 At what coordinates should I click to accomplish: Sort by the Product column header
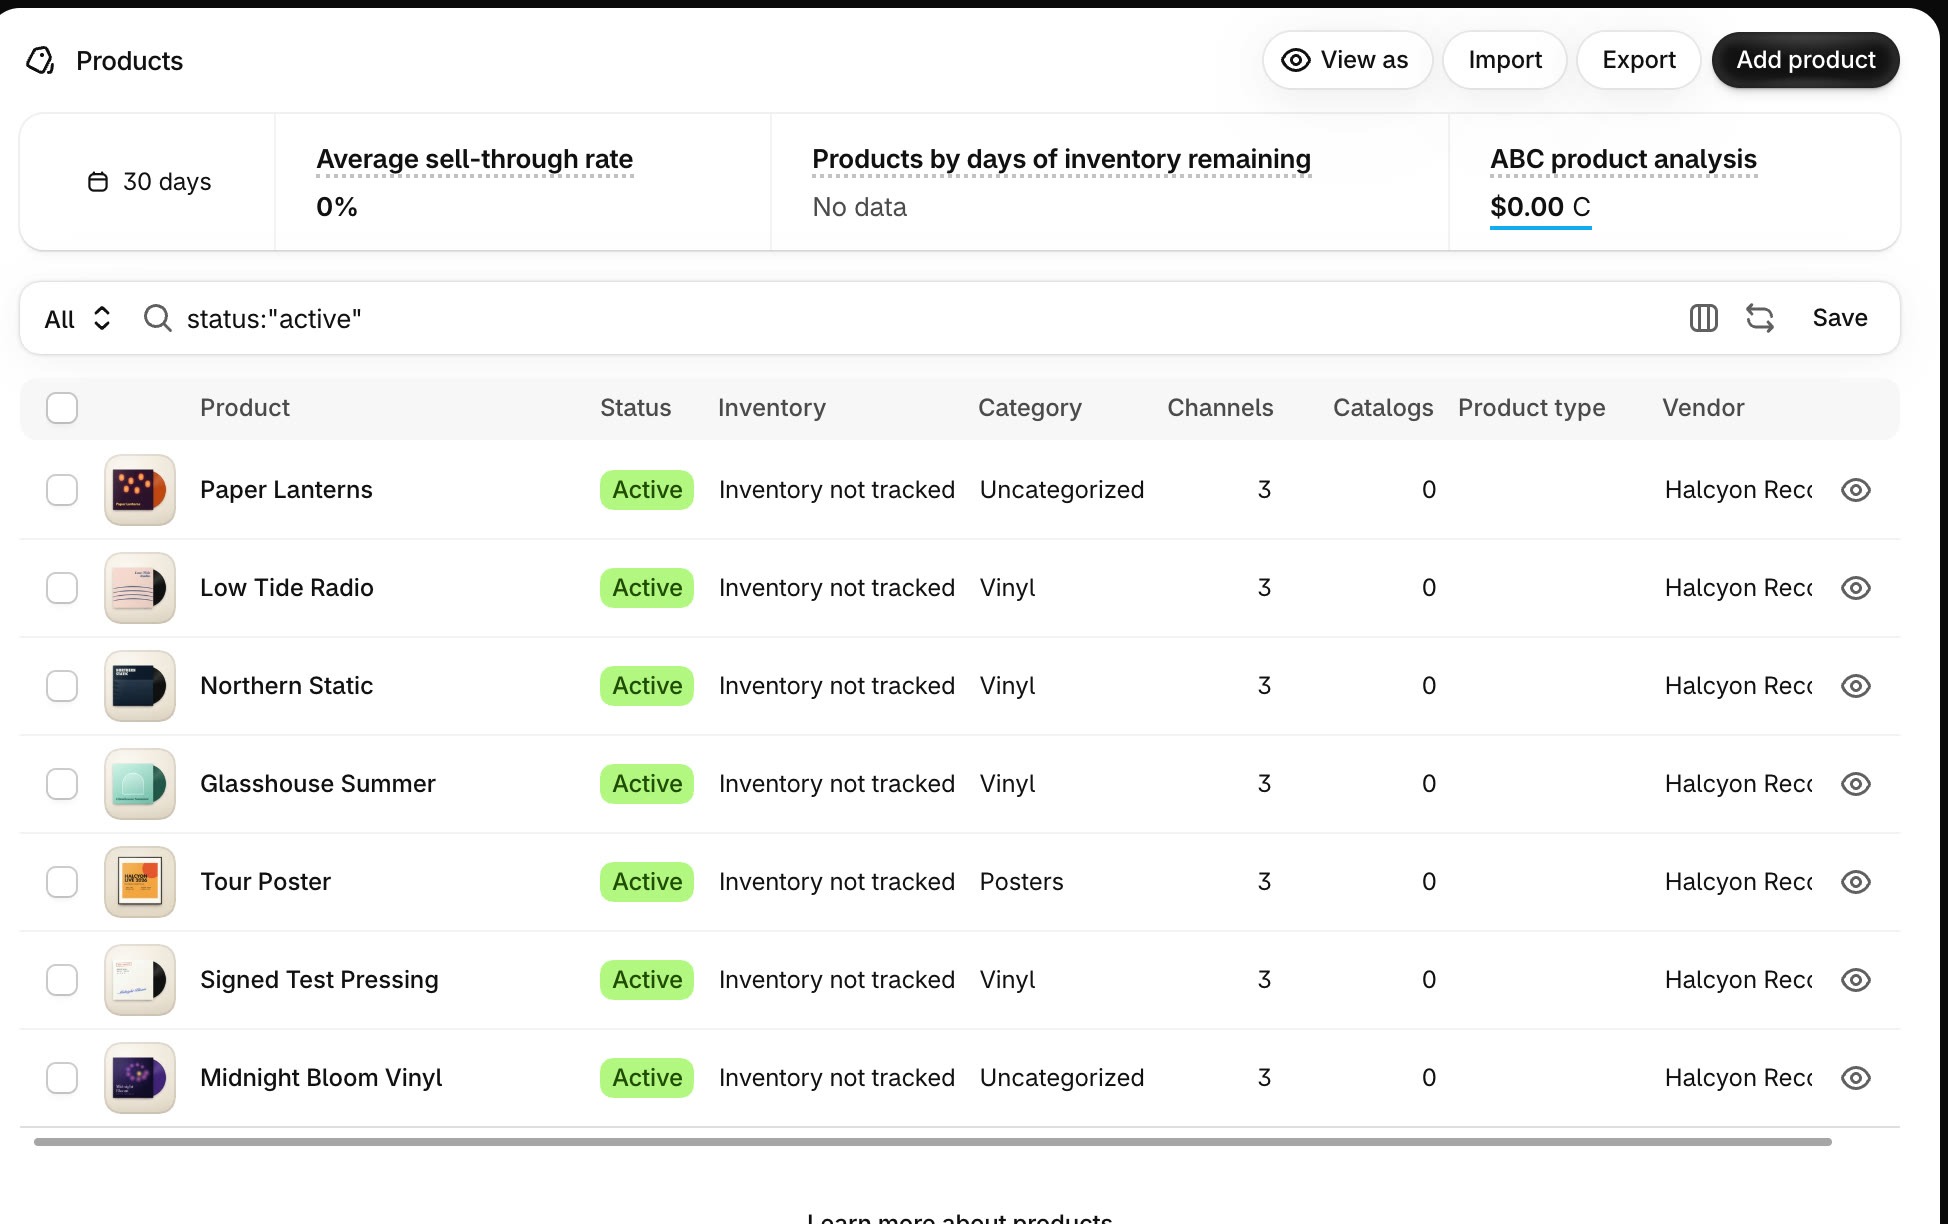[245, 408]
